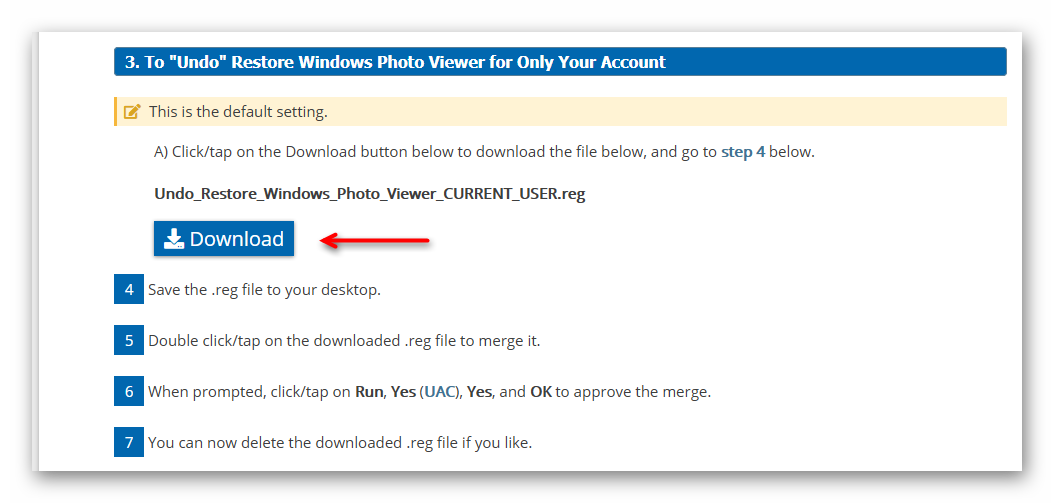The width and height of the screenshot is (1054, 503).
Task: Click the phrase "to approve the merge"
Action: [x=633, y=392]
